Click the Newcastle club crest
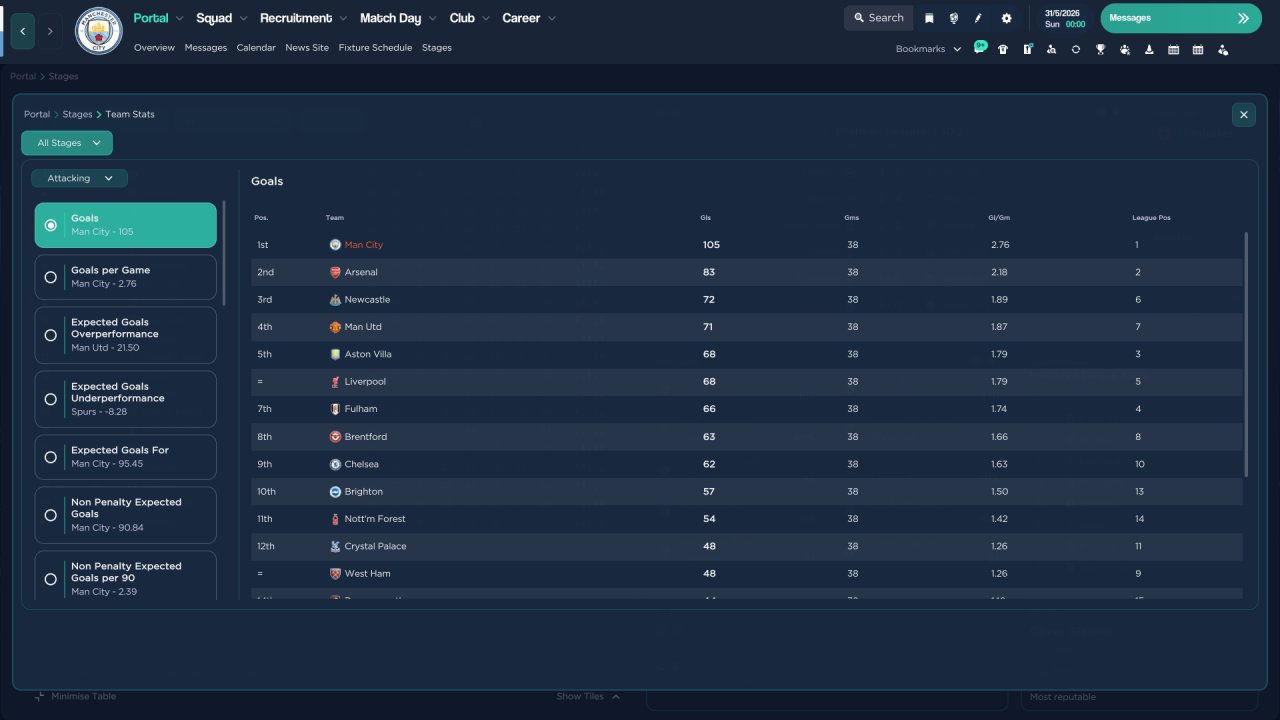Screen dimensions: 1280x720 tap(335, 299)
